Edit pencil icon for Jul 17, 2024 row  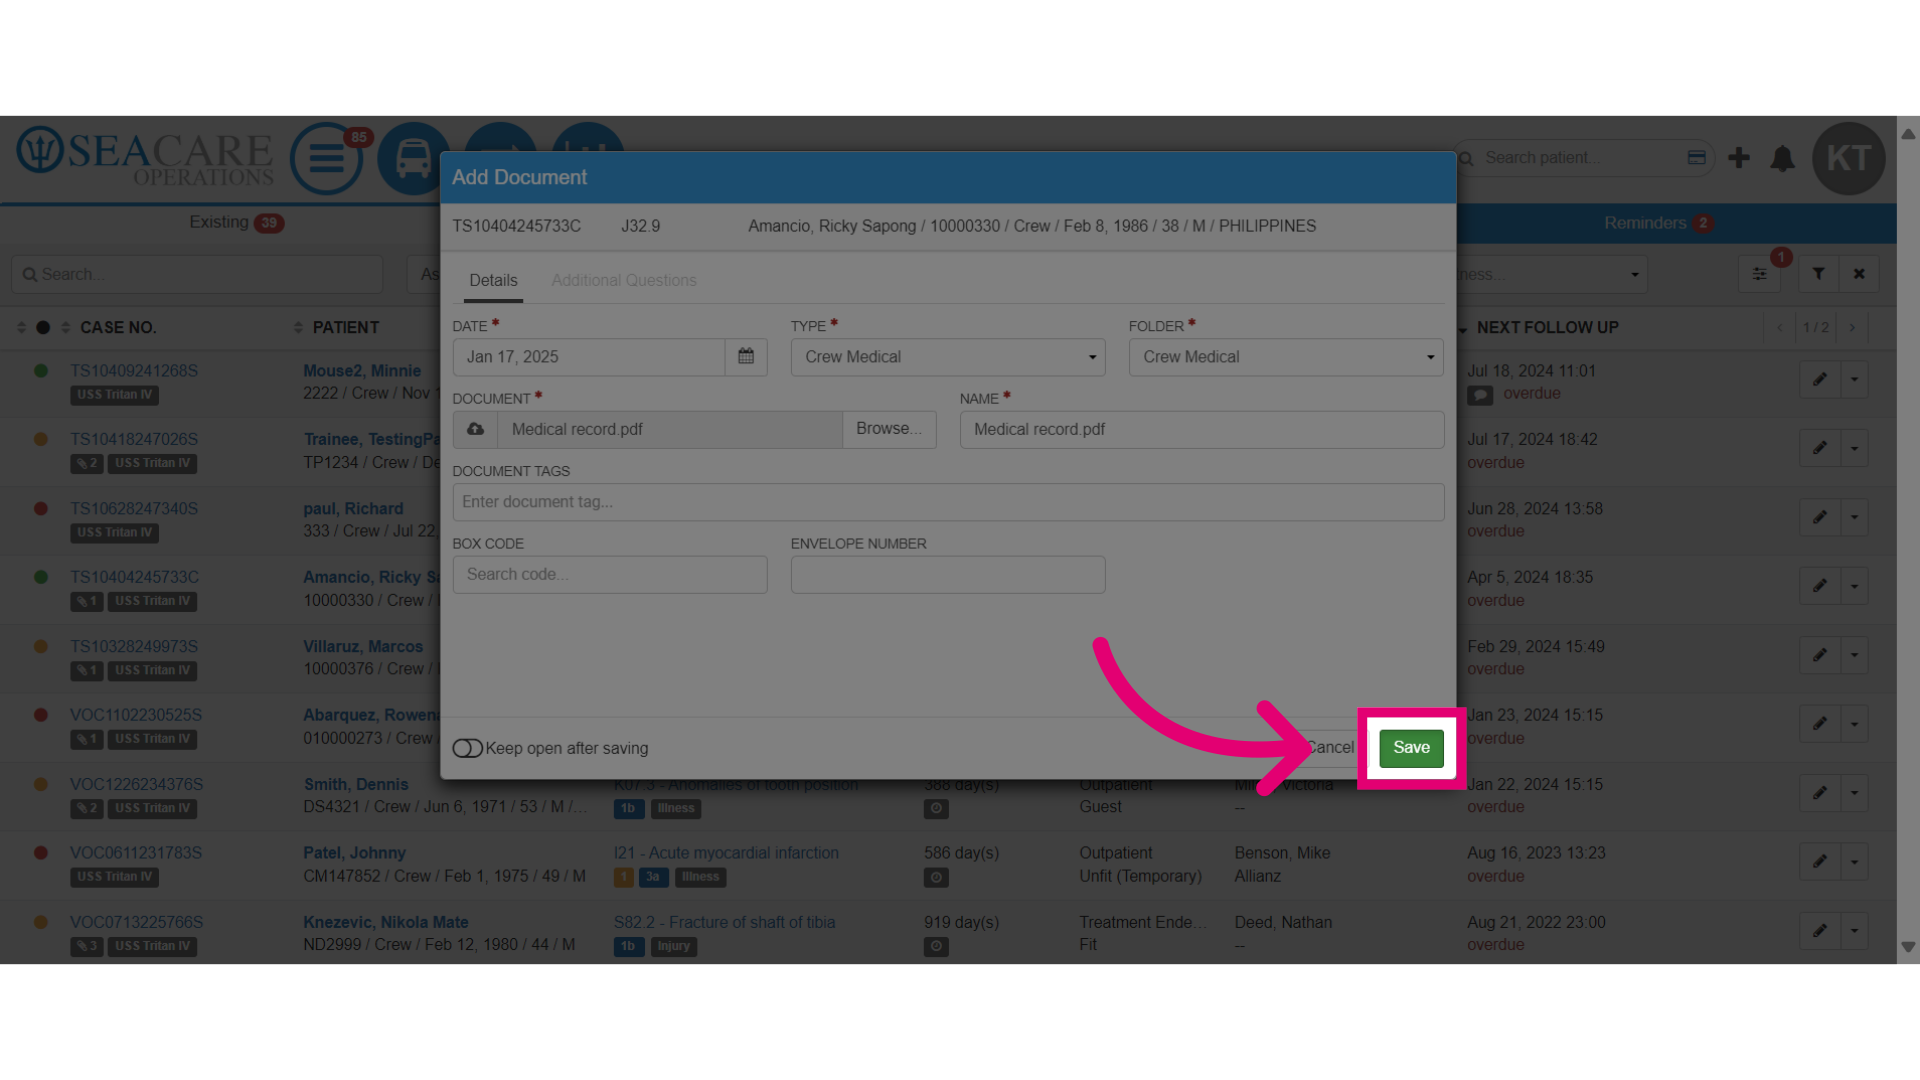[x=1820, y=448]
